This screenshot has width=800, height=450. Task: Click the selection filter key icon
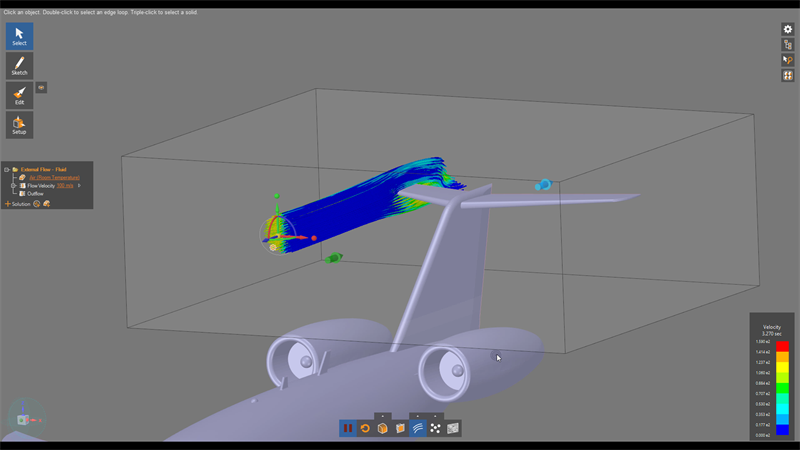pyautogui.click(x=788, y=61)
